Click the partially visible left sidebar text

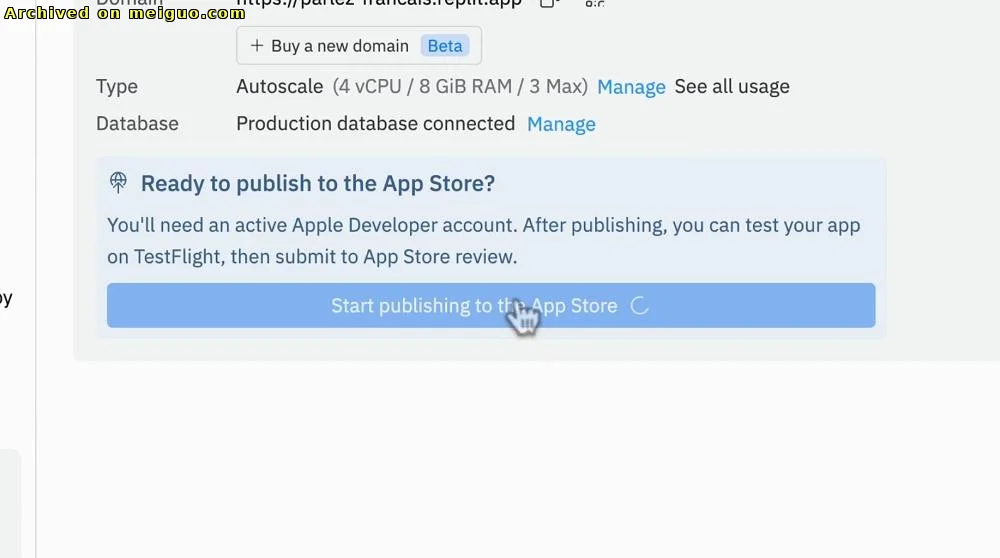pos(6,298)
